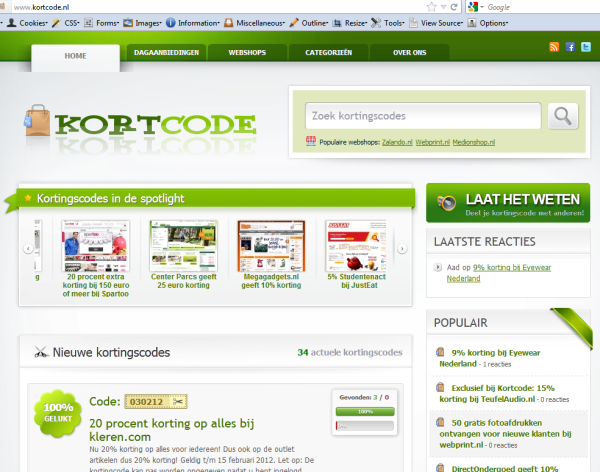This screenshot has height=472, width=600.
Task: Click the Medionshop.nl popular webshop link
Action: coord(474,142)
